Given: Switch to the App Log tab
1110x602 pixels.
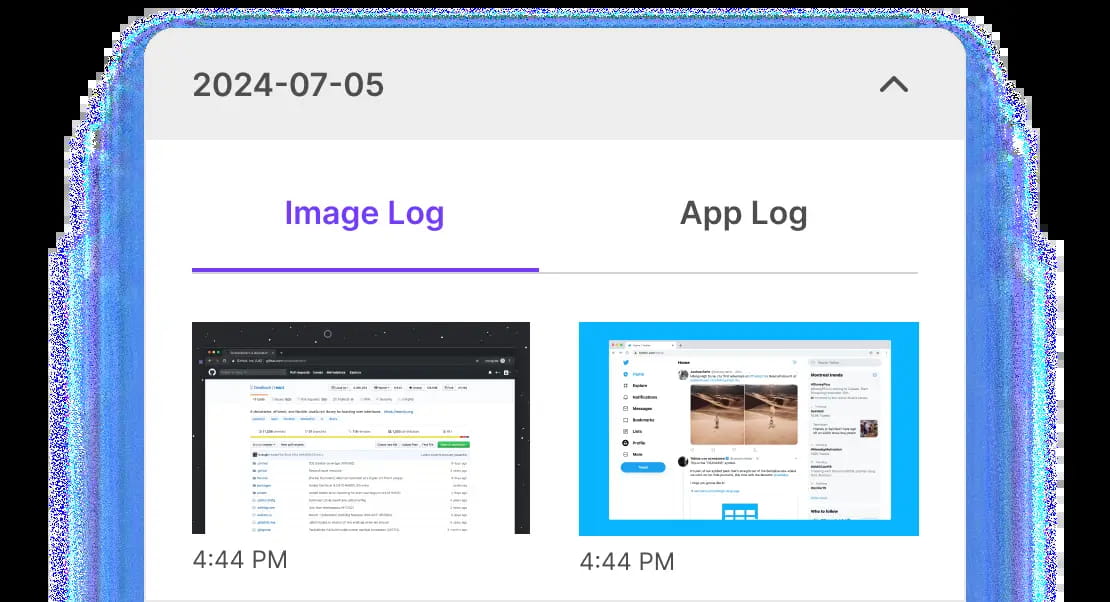Looking at the screenshot, I should 744,212.
